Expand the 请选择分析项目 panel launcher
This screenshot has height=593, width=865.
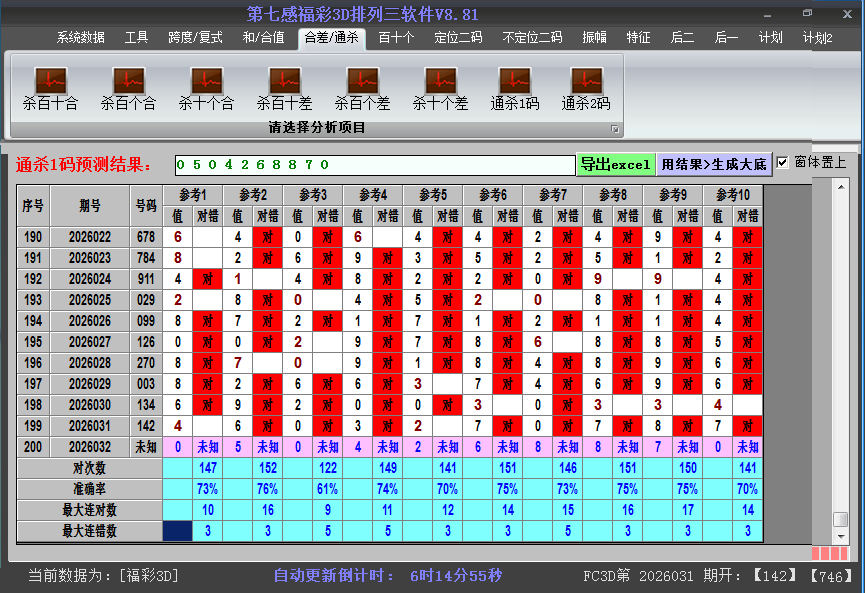(615, 129)
